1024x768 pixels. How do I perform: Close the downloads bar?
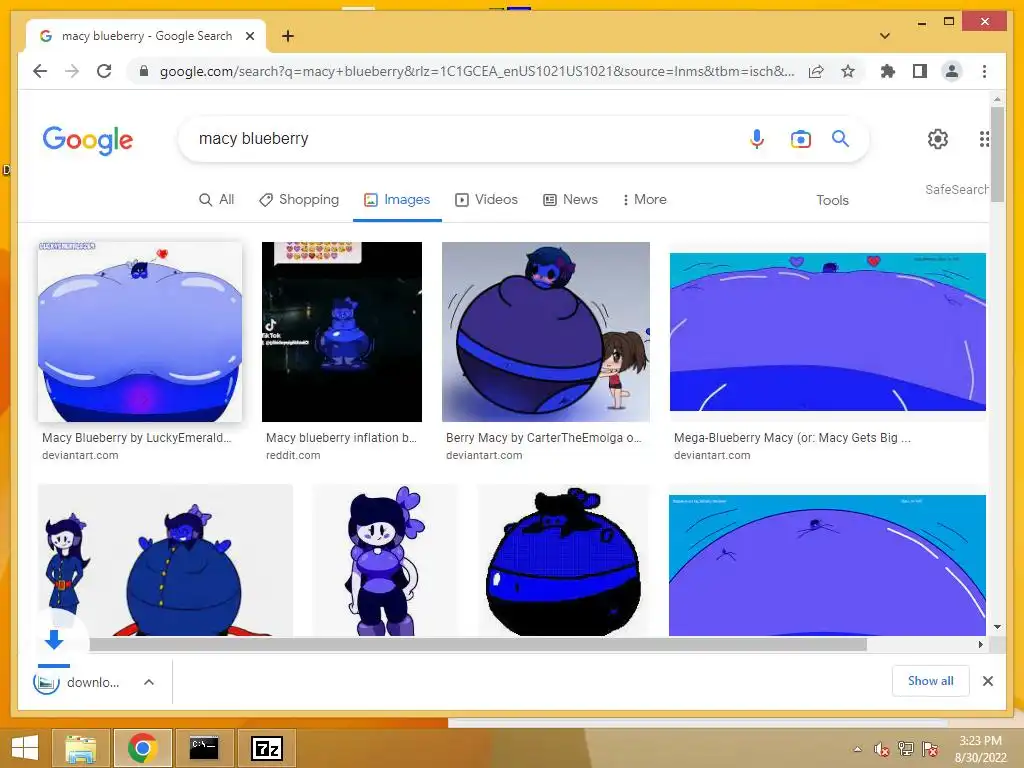point(988,681)
